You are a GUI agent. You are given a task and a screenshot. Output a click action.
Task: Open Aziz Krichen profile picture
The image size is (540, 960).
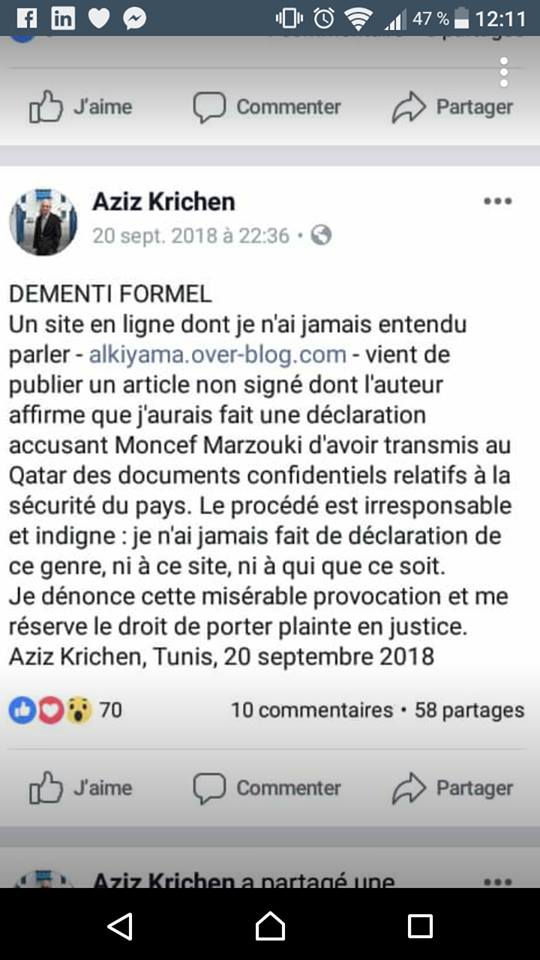tap(43, 222)
